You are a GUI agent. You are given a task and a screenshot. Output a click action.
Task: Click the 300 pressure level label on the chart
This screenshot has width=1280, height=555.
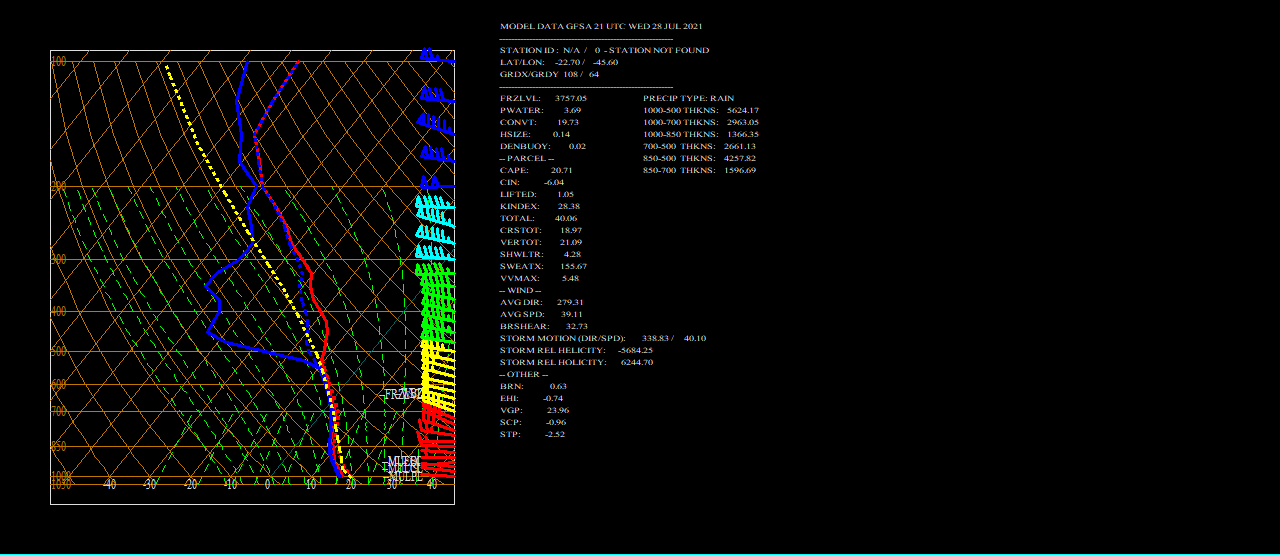(58, 259)
